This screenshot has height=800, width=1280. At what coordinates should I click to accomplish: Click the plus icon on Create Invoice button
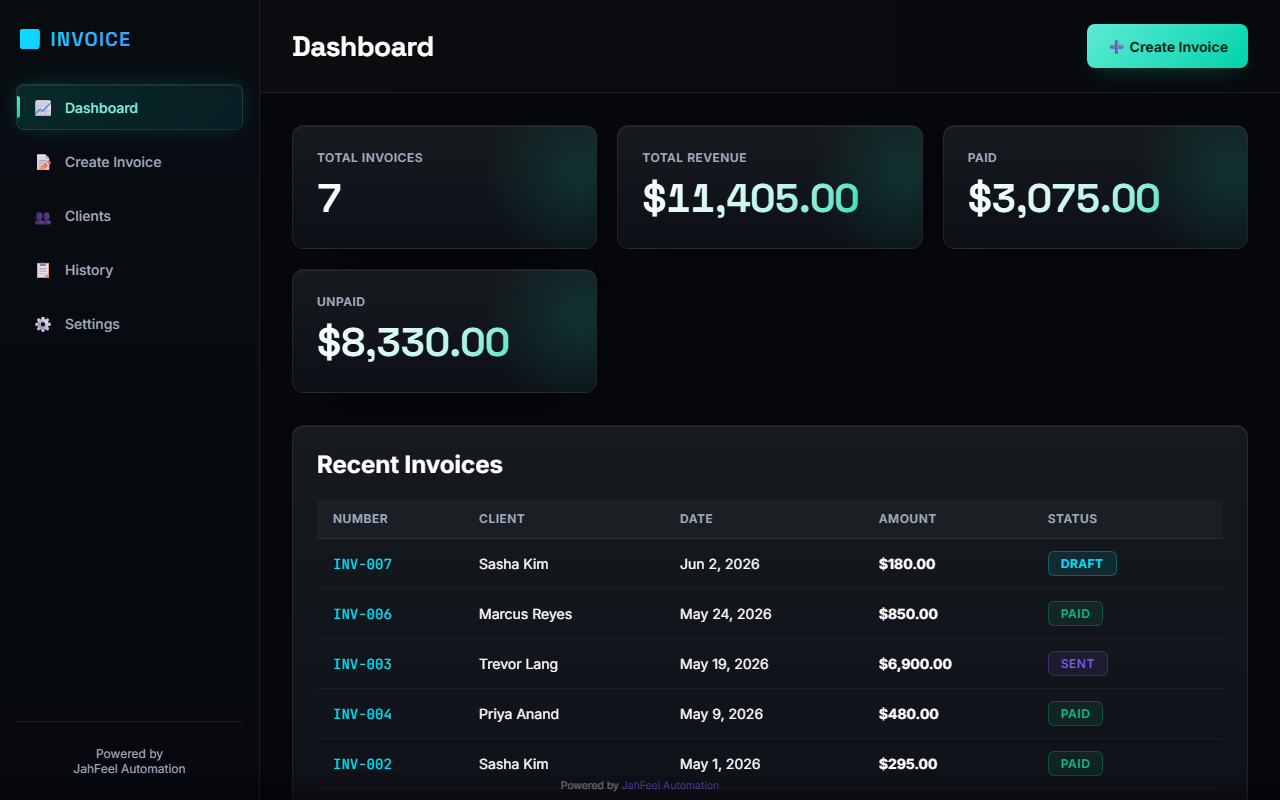pyautogui.click(x=1116, y=47)
